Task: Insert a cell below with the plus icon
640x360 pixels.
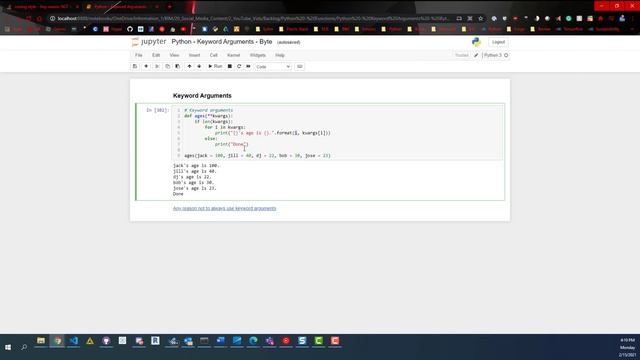Action: pos(146,66)
